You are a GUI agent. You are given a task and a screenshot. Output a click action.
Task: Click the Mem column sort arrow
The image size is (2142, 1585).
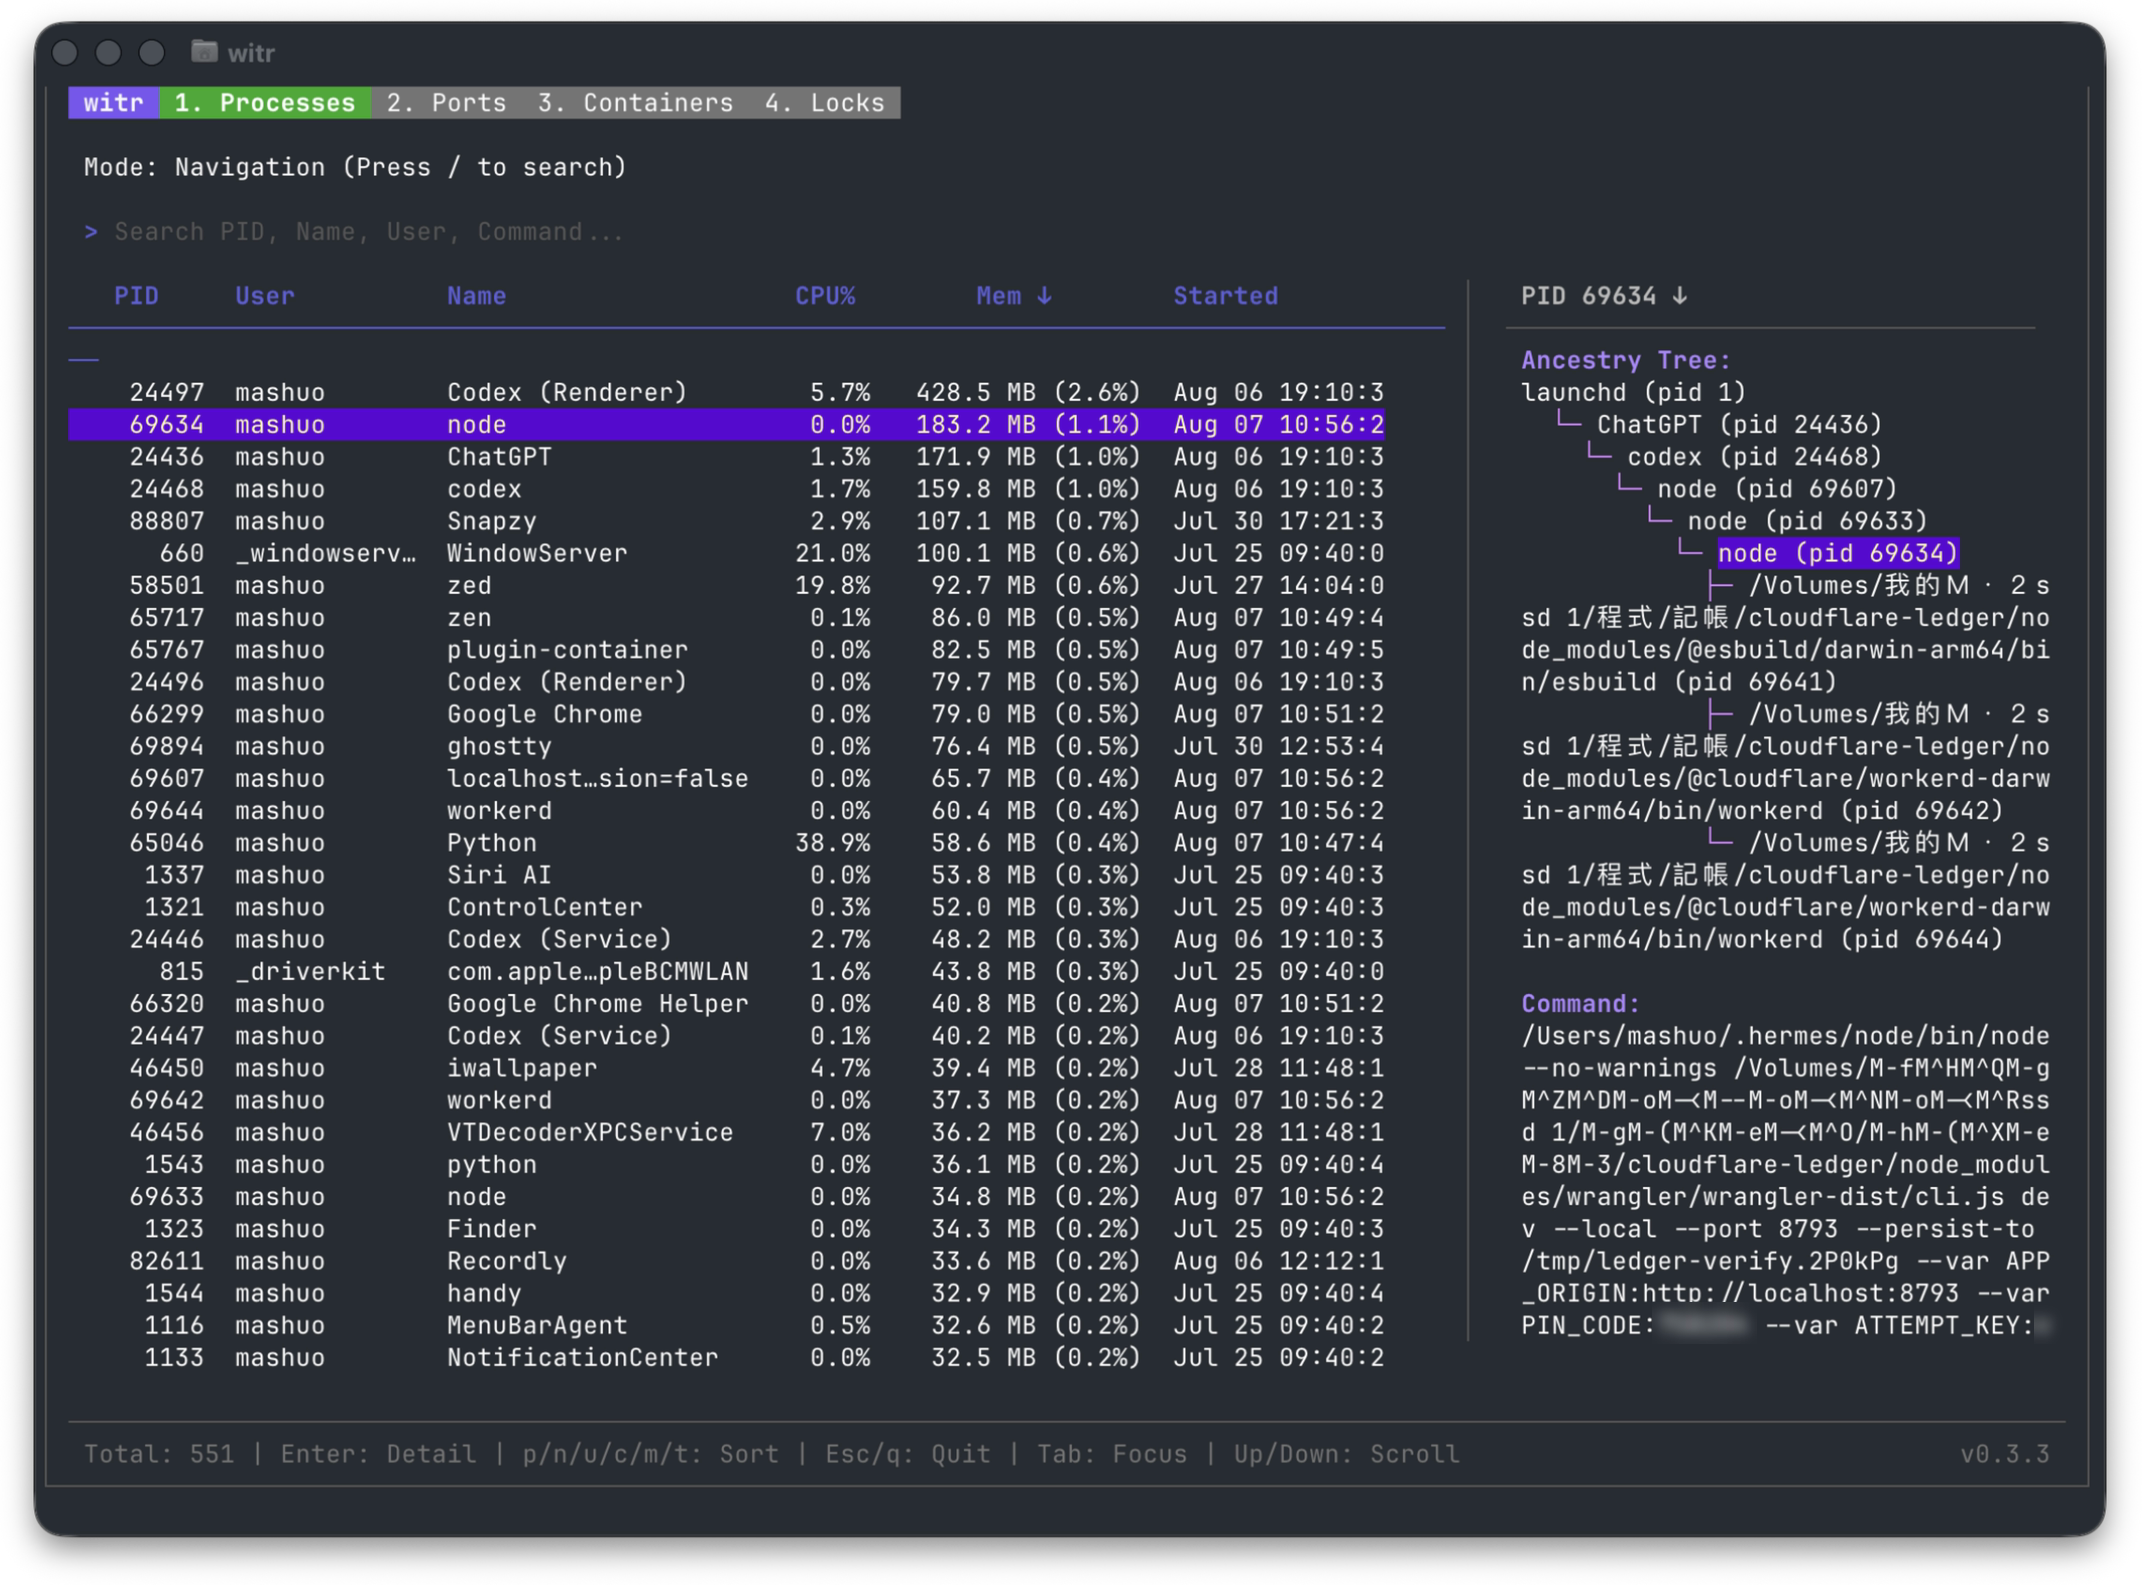[x=1044, y=296]
